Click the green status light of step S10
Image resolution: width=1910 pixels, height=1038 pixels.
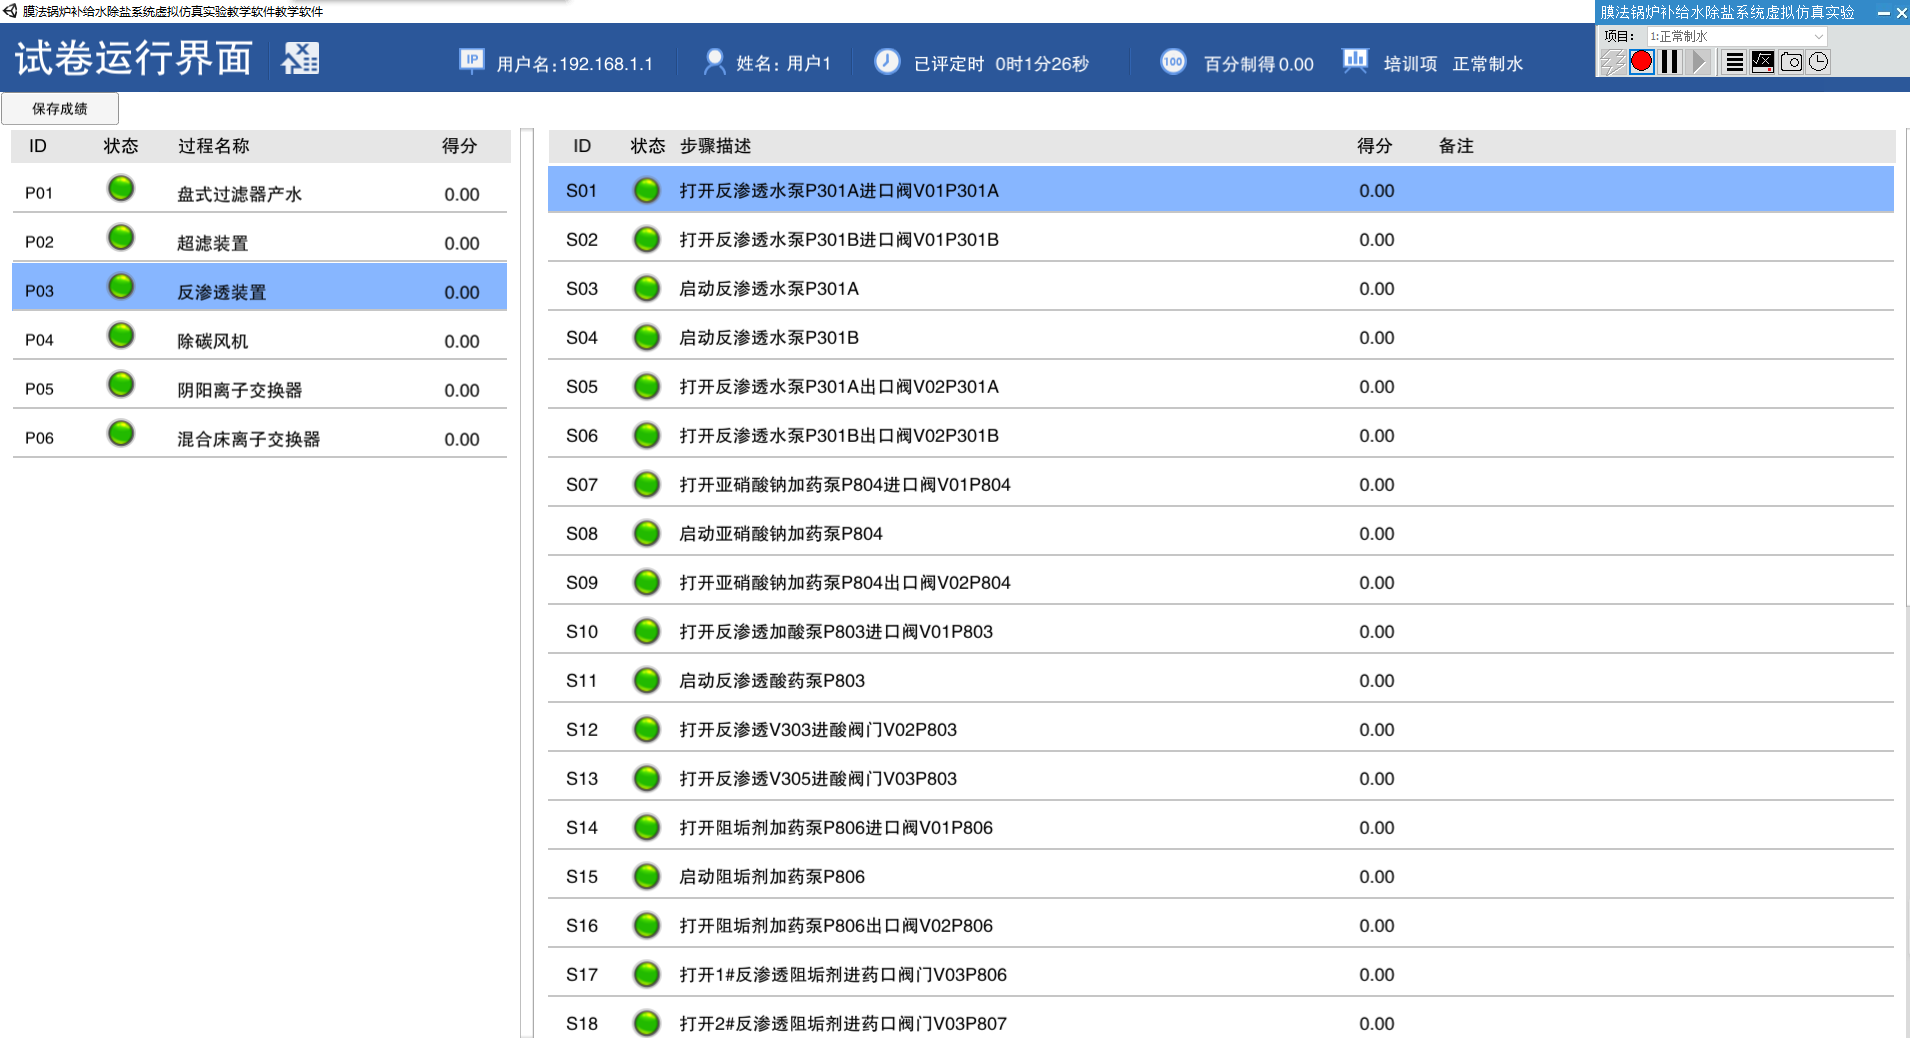point(647,631)
